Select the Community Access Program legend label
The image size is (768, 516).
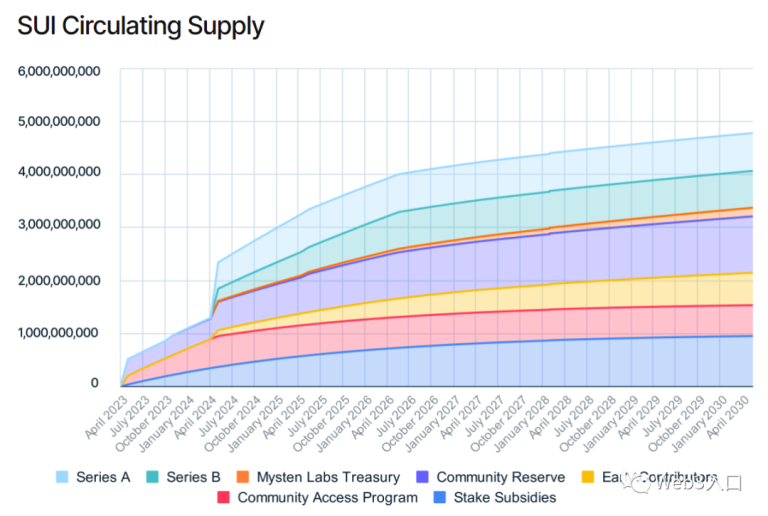(328, 498)
